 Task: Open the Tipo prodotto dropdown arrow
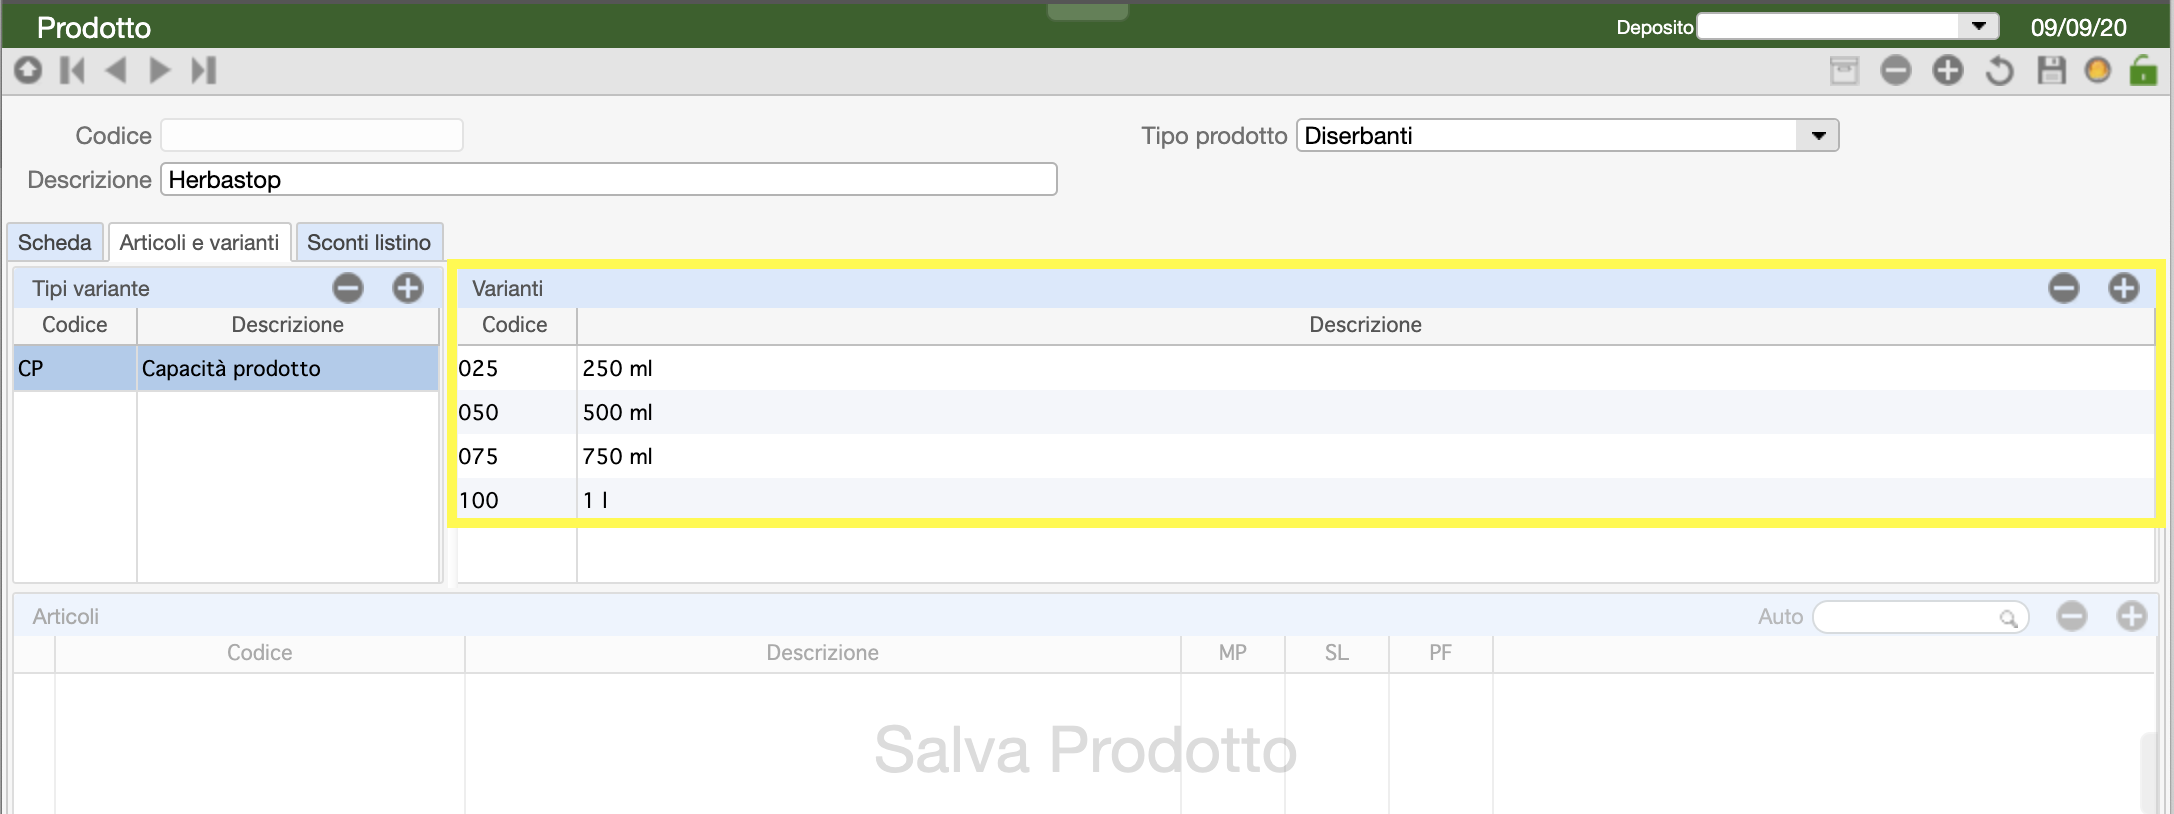[1818, 135]
